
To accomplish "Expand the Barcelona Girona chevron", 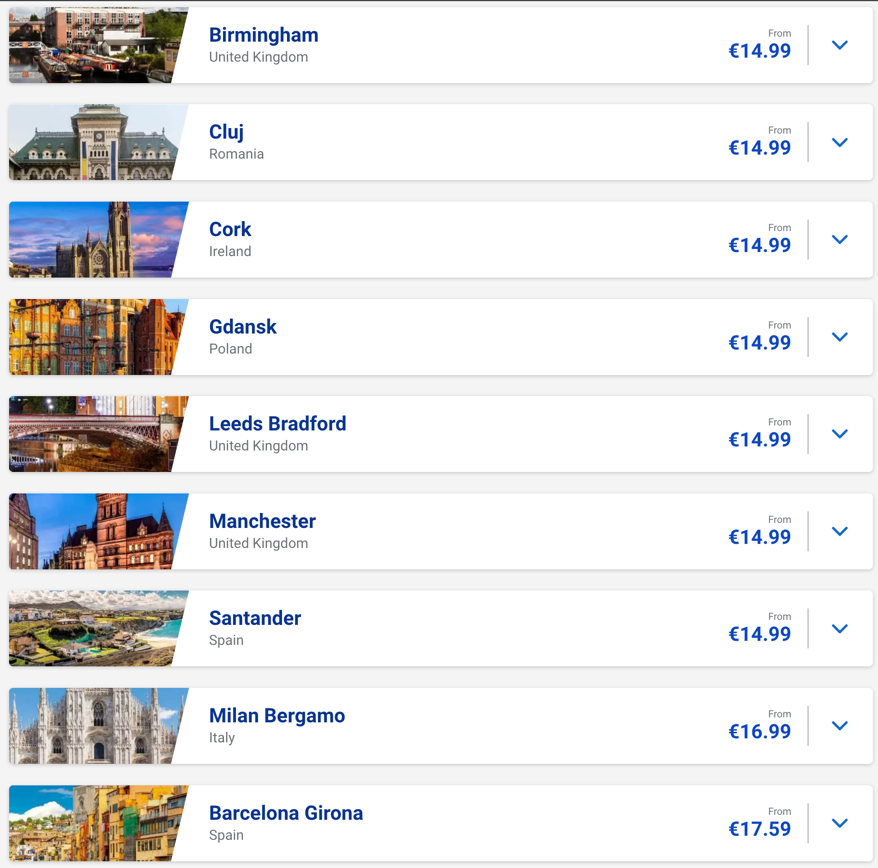I will tap(840, 823).
